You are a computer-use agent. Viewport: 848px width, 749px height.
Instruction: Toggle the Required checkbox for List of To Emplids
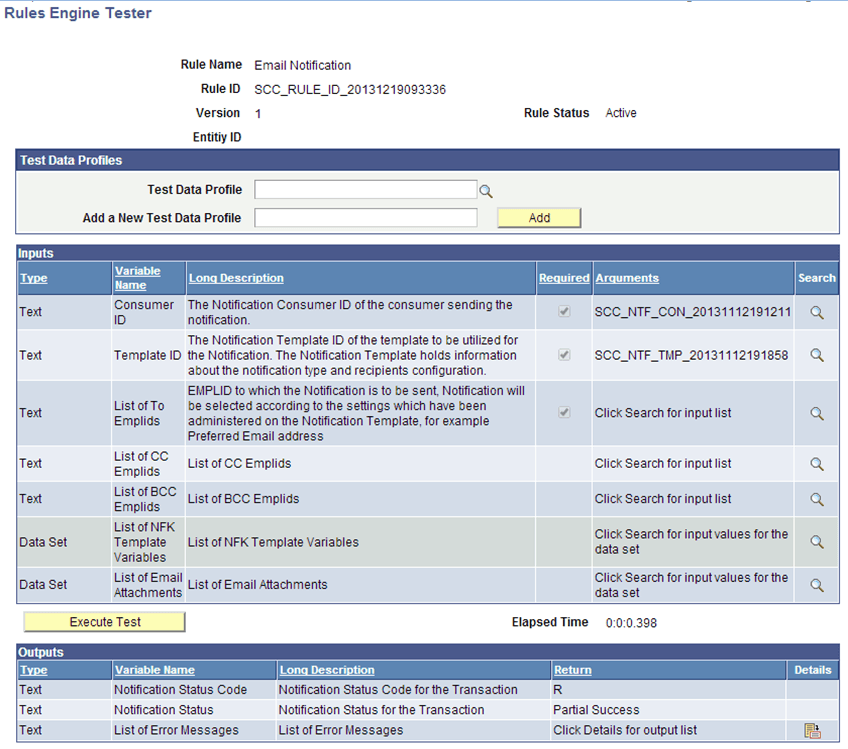coord(563,413)
